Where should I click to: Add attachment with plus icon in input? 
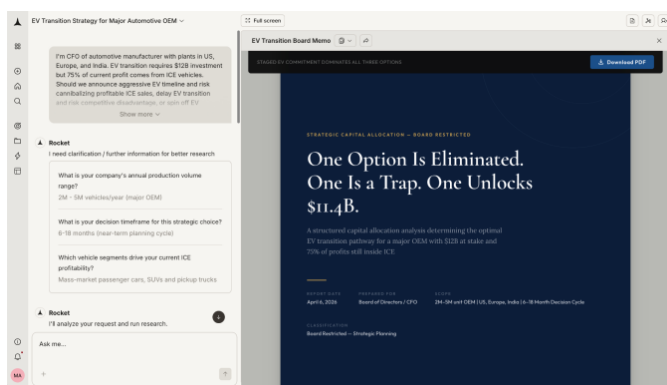tap(43, 374)
